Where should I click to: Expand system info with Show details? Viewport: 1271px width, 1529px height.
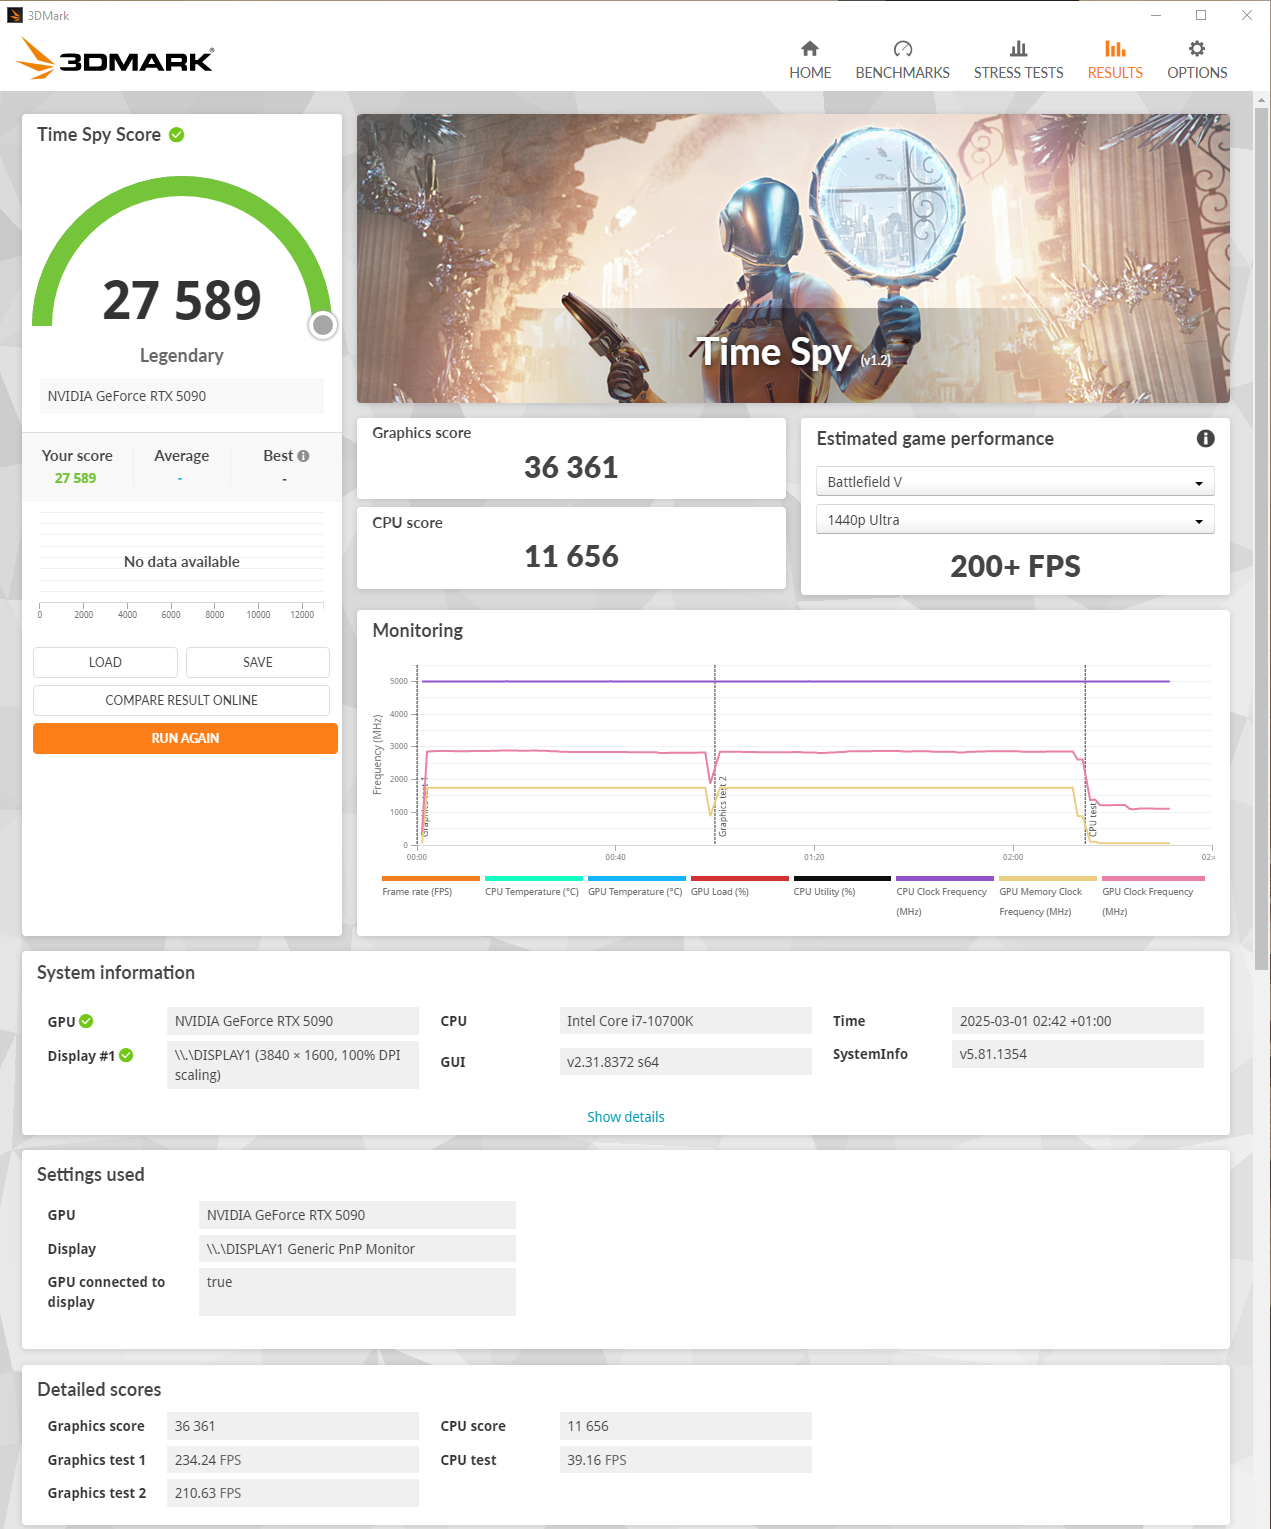(x=625, y=1117)
